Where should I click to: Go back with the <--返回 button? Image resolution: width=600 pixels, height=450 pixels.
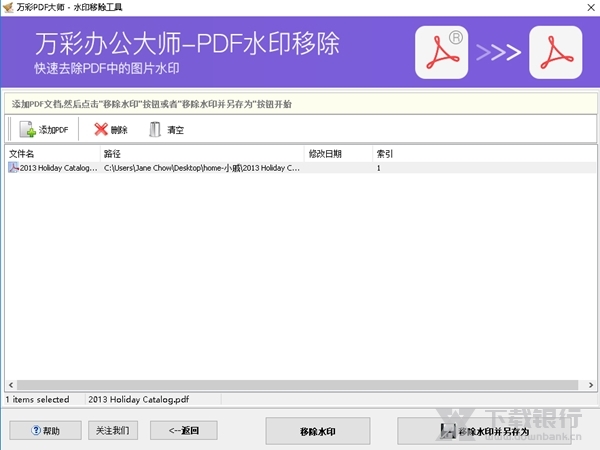184,430
